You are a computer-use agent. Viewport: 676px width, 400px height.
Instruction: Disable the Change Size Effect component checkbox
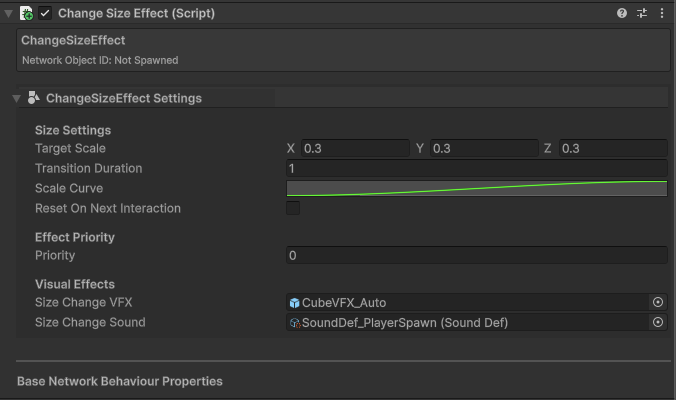(45, 14)
